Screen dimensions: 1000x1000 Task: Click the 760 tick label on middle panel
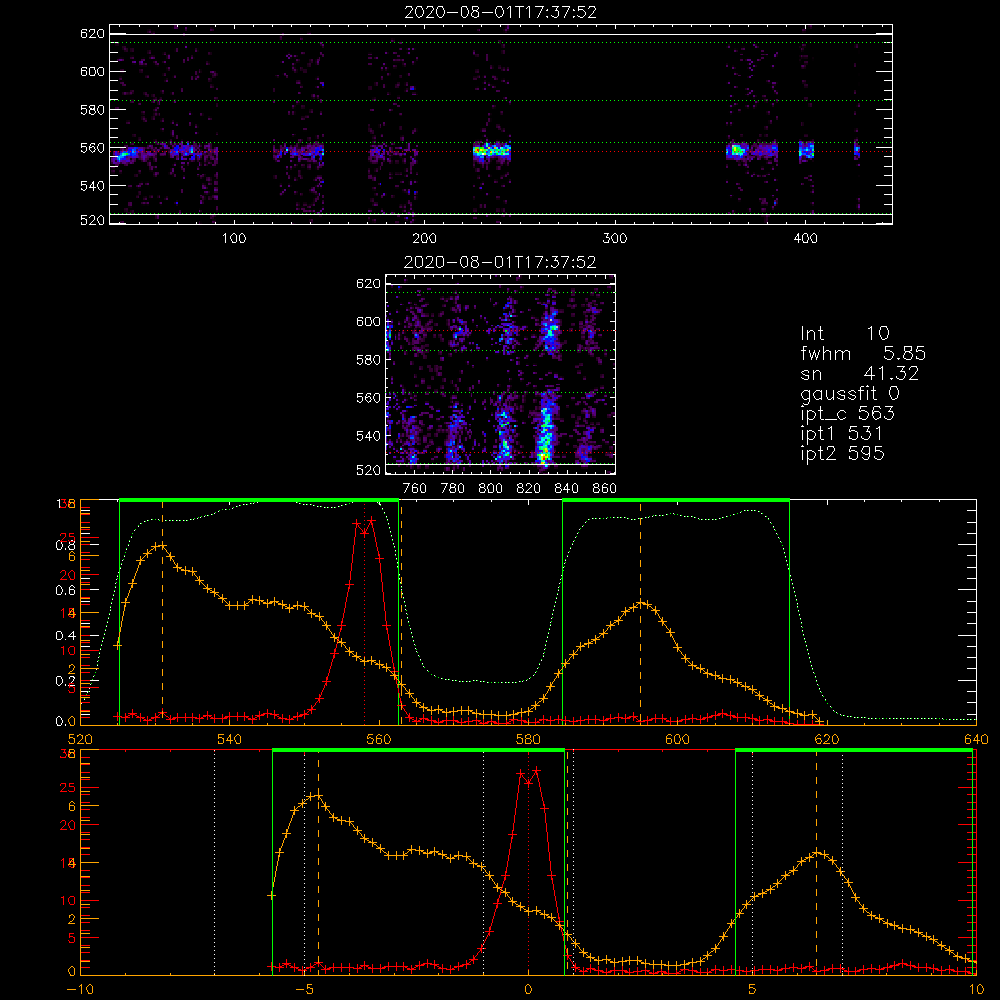(415, 489)
